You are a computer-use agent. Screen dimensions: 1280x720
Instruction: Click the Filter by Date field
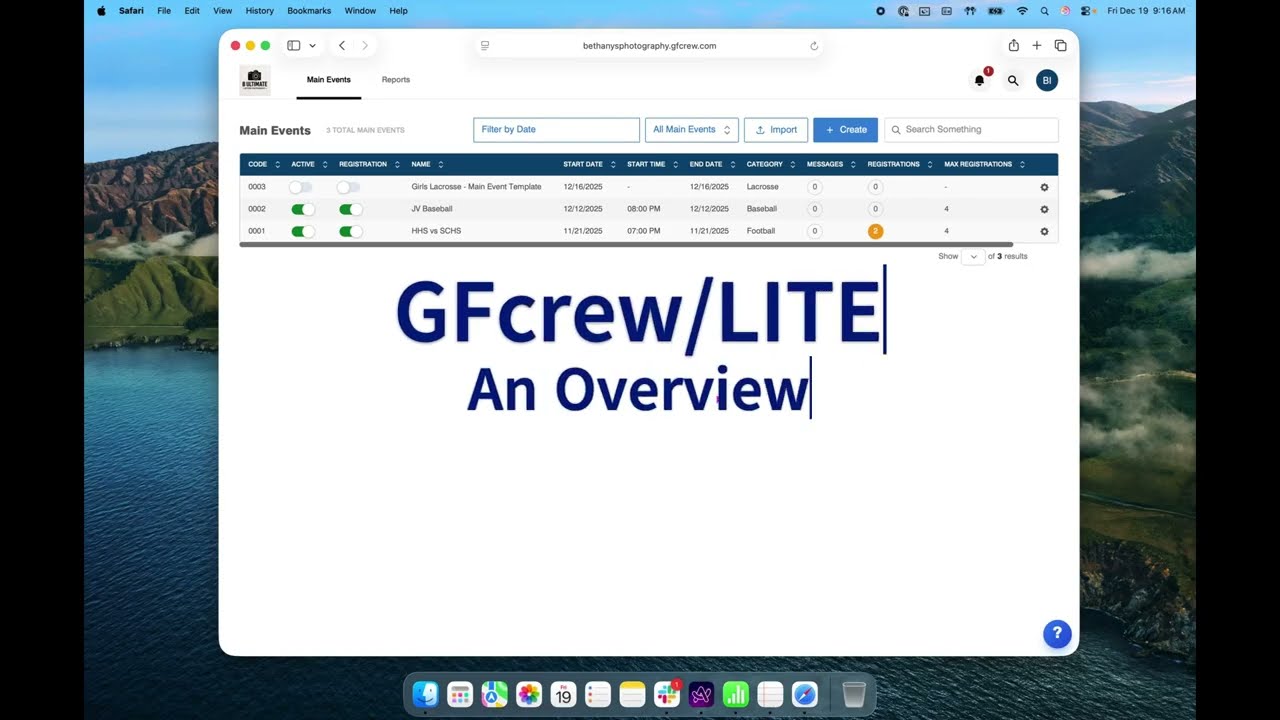tap(556, 130)
